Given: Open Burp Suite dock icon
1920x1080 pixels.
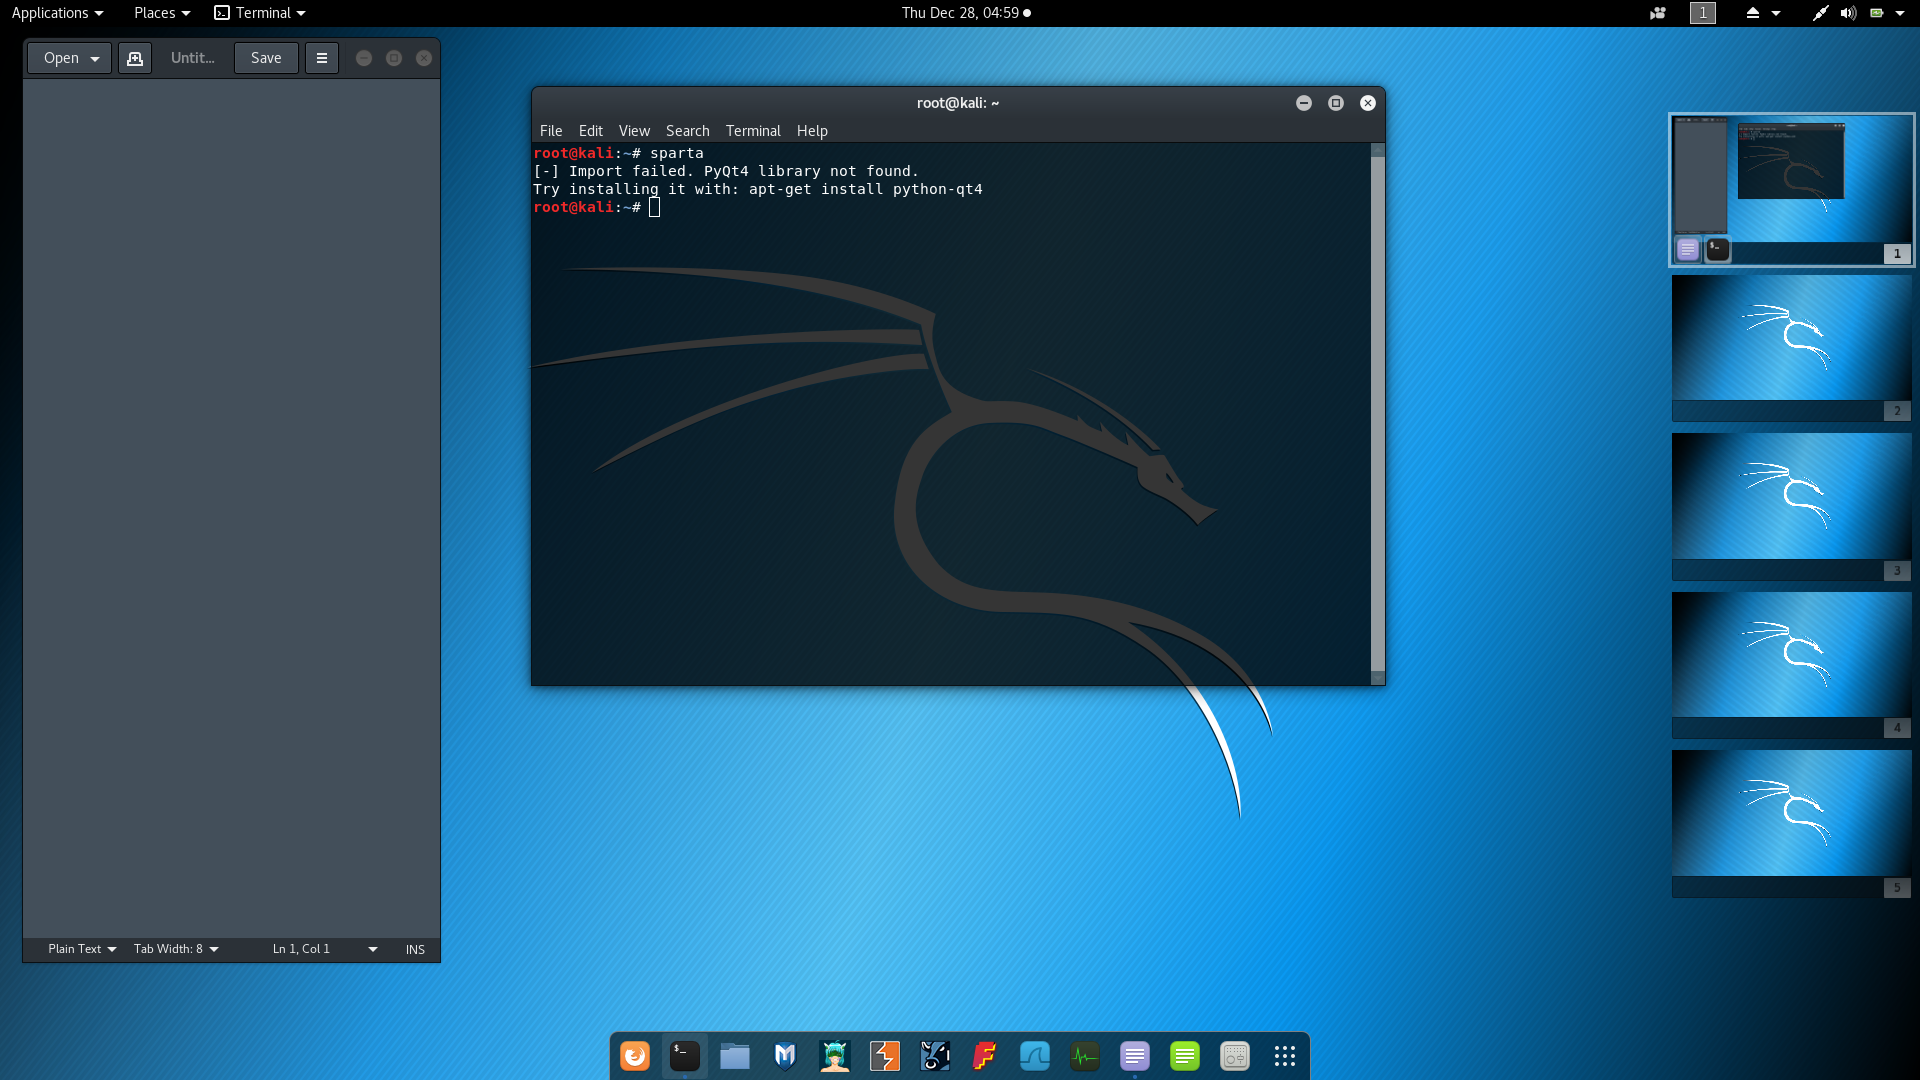Looking at the screenshot, I should [x=885, y=1056].
